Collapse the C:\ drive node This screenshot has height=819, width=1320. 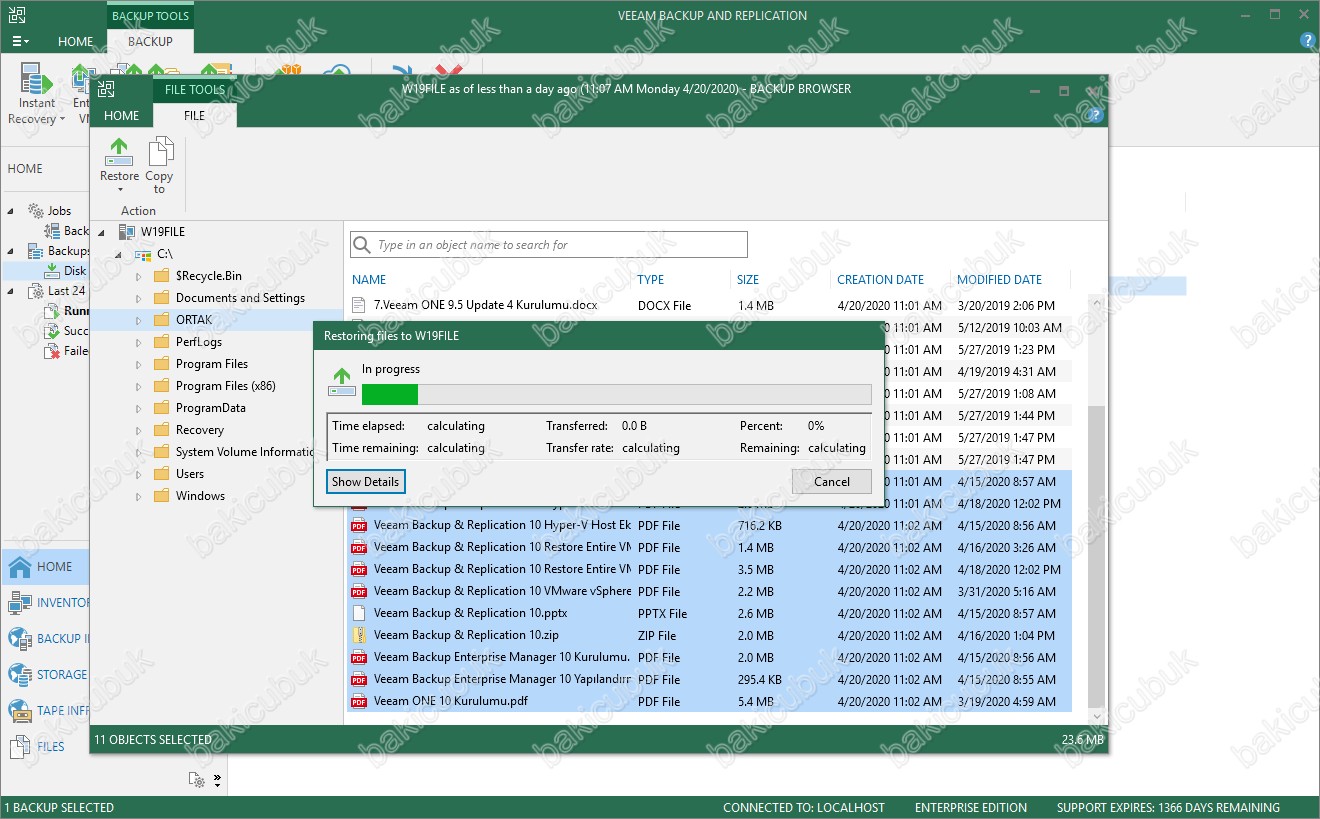click(x=119, y=255)
